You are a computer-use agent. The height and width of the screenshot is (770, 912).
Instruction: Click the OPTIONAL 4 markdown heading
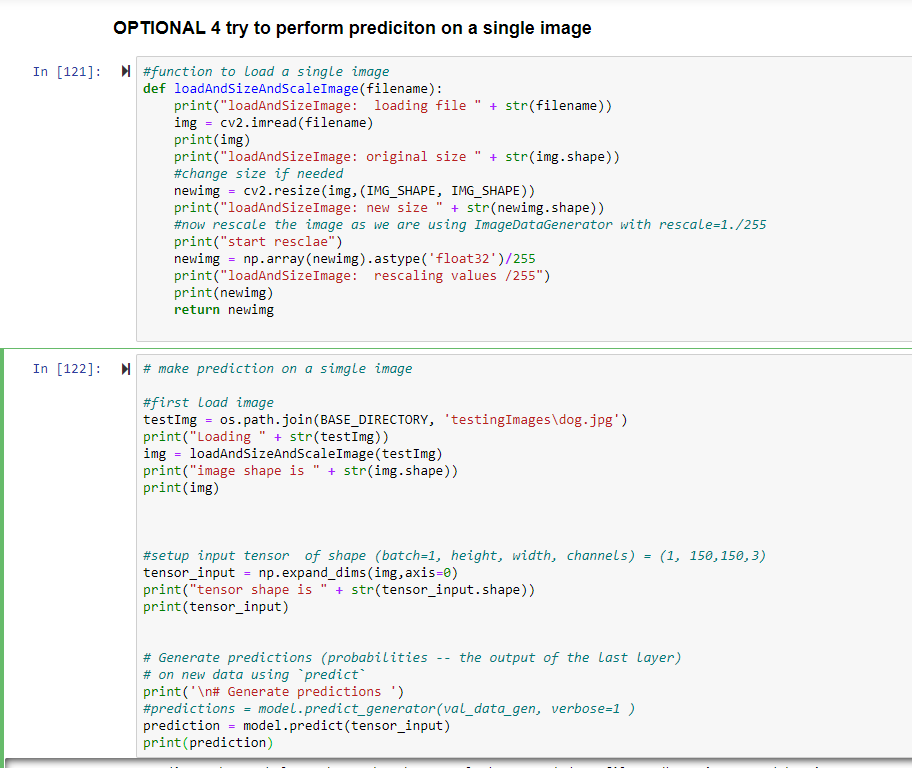pos(352,28)
